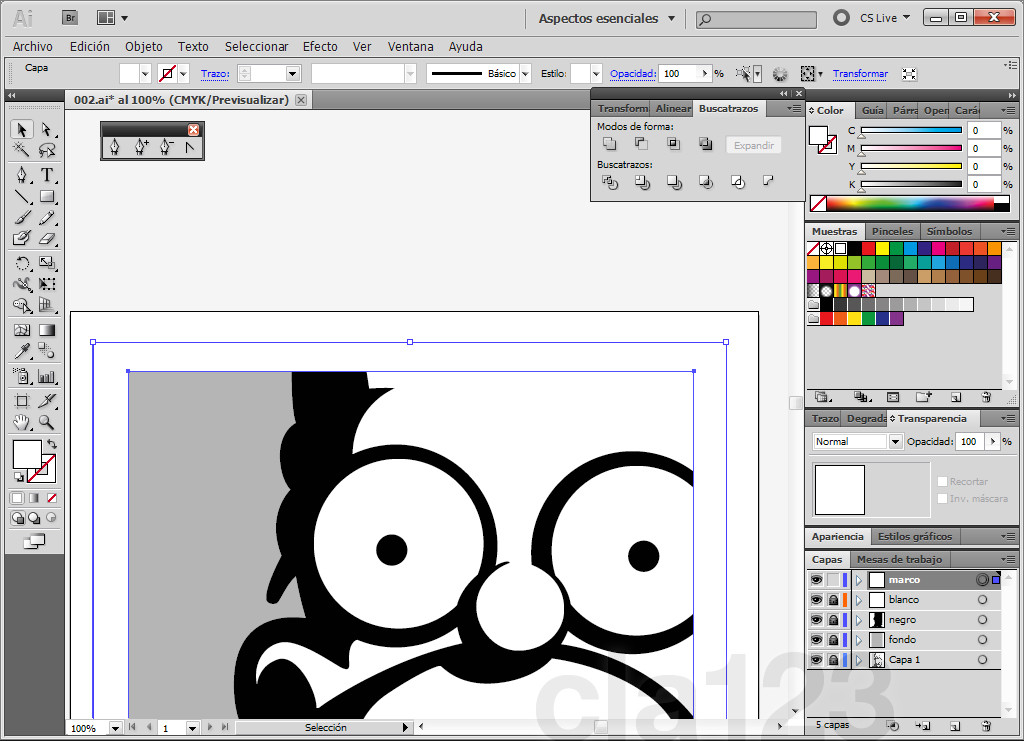Hide the negro layer

pos(816,620)
